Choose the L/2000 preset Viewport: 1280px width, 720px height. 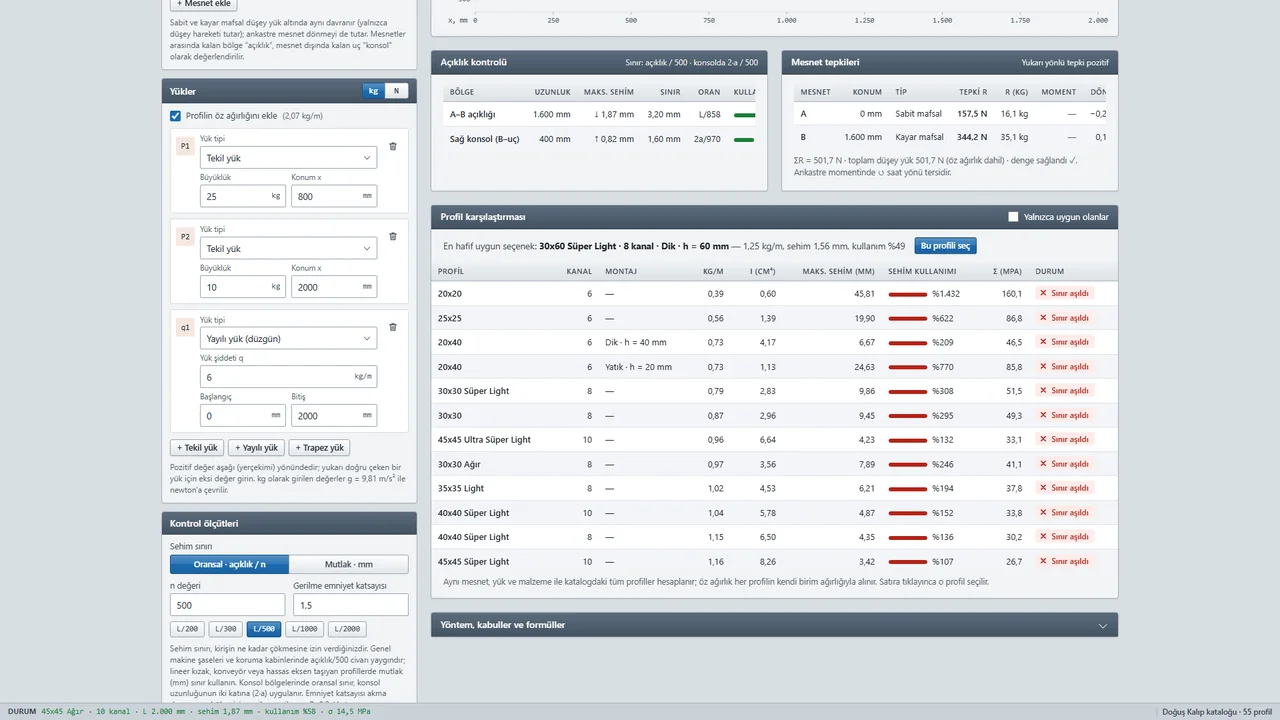347,629
